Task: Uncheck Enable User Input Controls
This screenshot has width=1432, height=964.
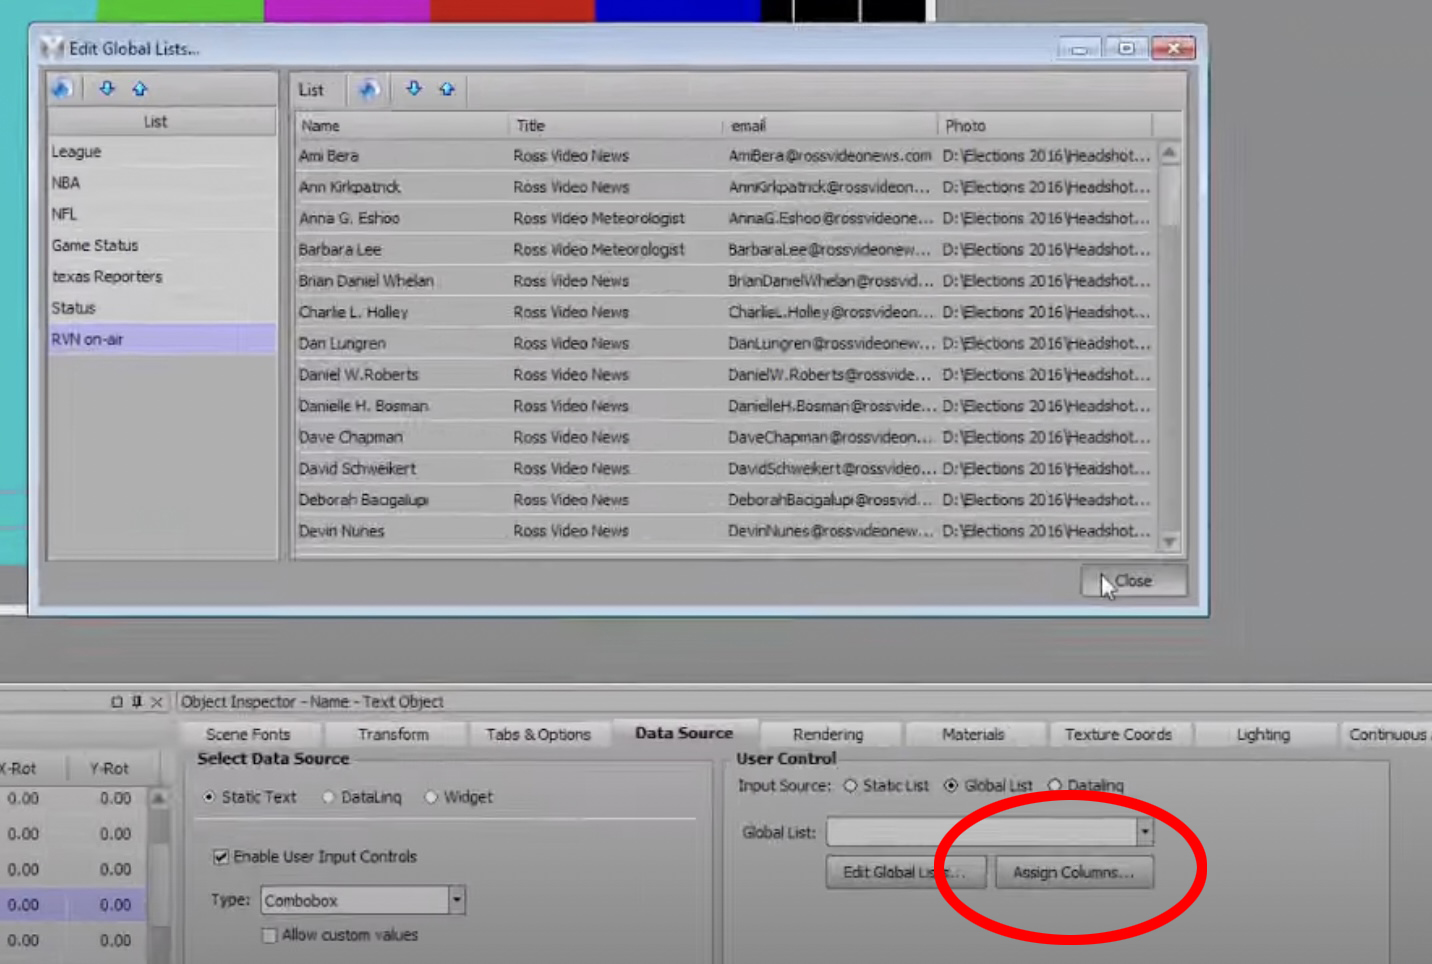Action: point(221,857)
